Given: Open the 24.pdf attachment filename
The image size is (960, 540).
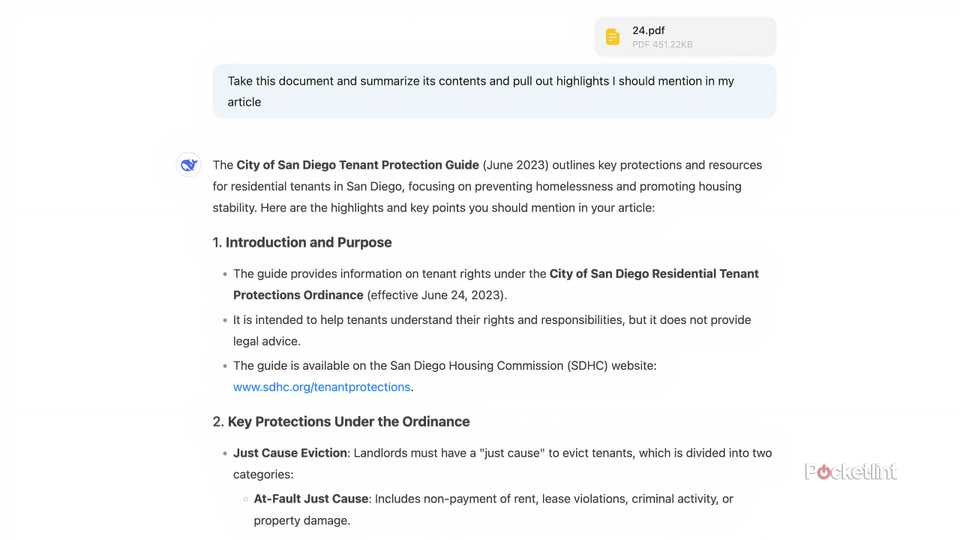Looking at the screenshot, I should tap(648, 30).
